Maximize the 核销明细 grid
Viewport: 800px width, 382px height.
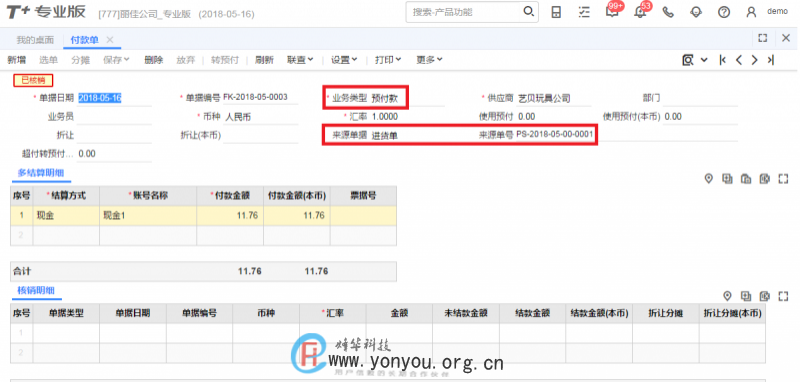pyautogui.click(x=783, y=296)
